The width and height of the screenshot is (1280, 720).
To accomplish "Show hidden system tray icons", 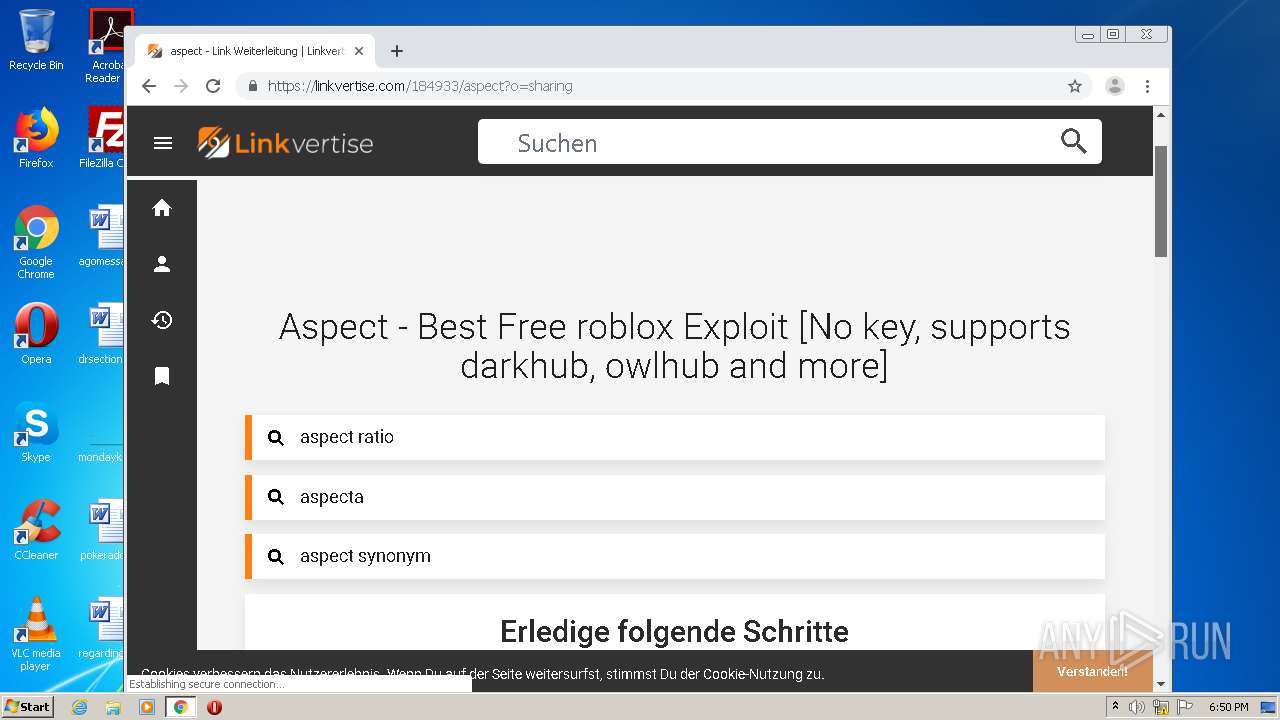I will click(1115, 706).
